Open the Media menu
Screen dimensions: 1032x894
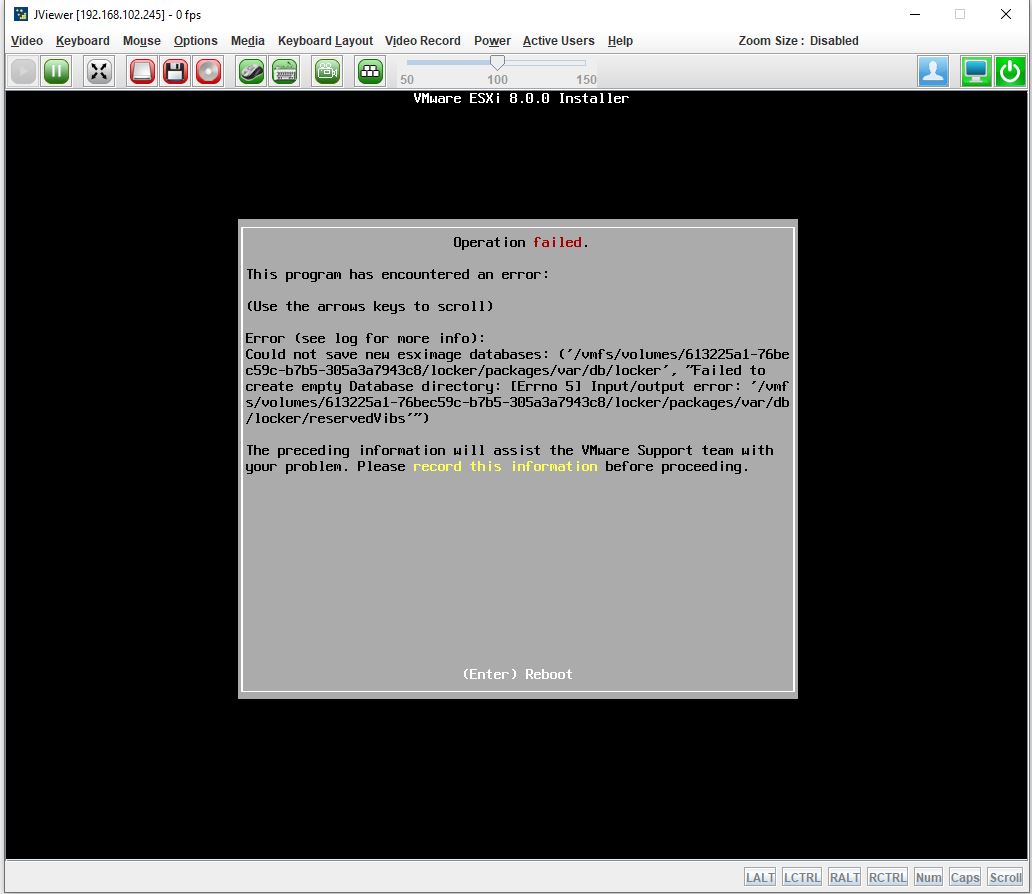pyautogui.click(x=247, y=41)
